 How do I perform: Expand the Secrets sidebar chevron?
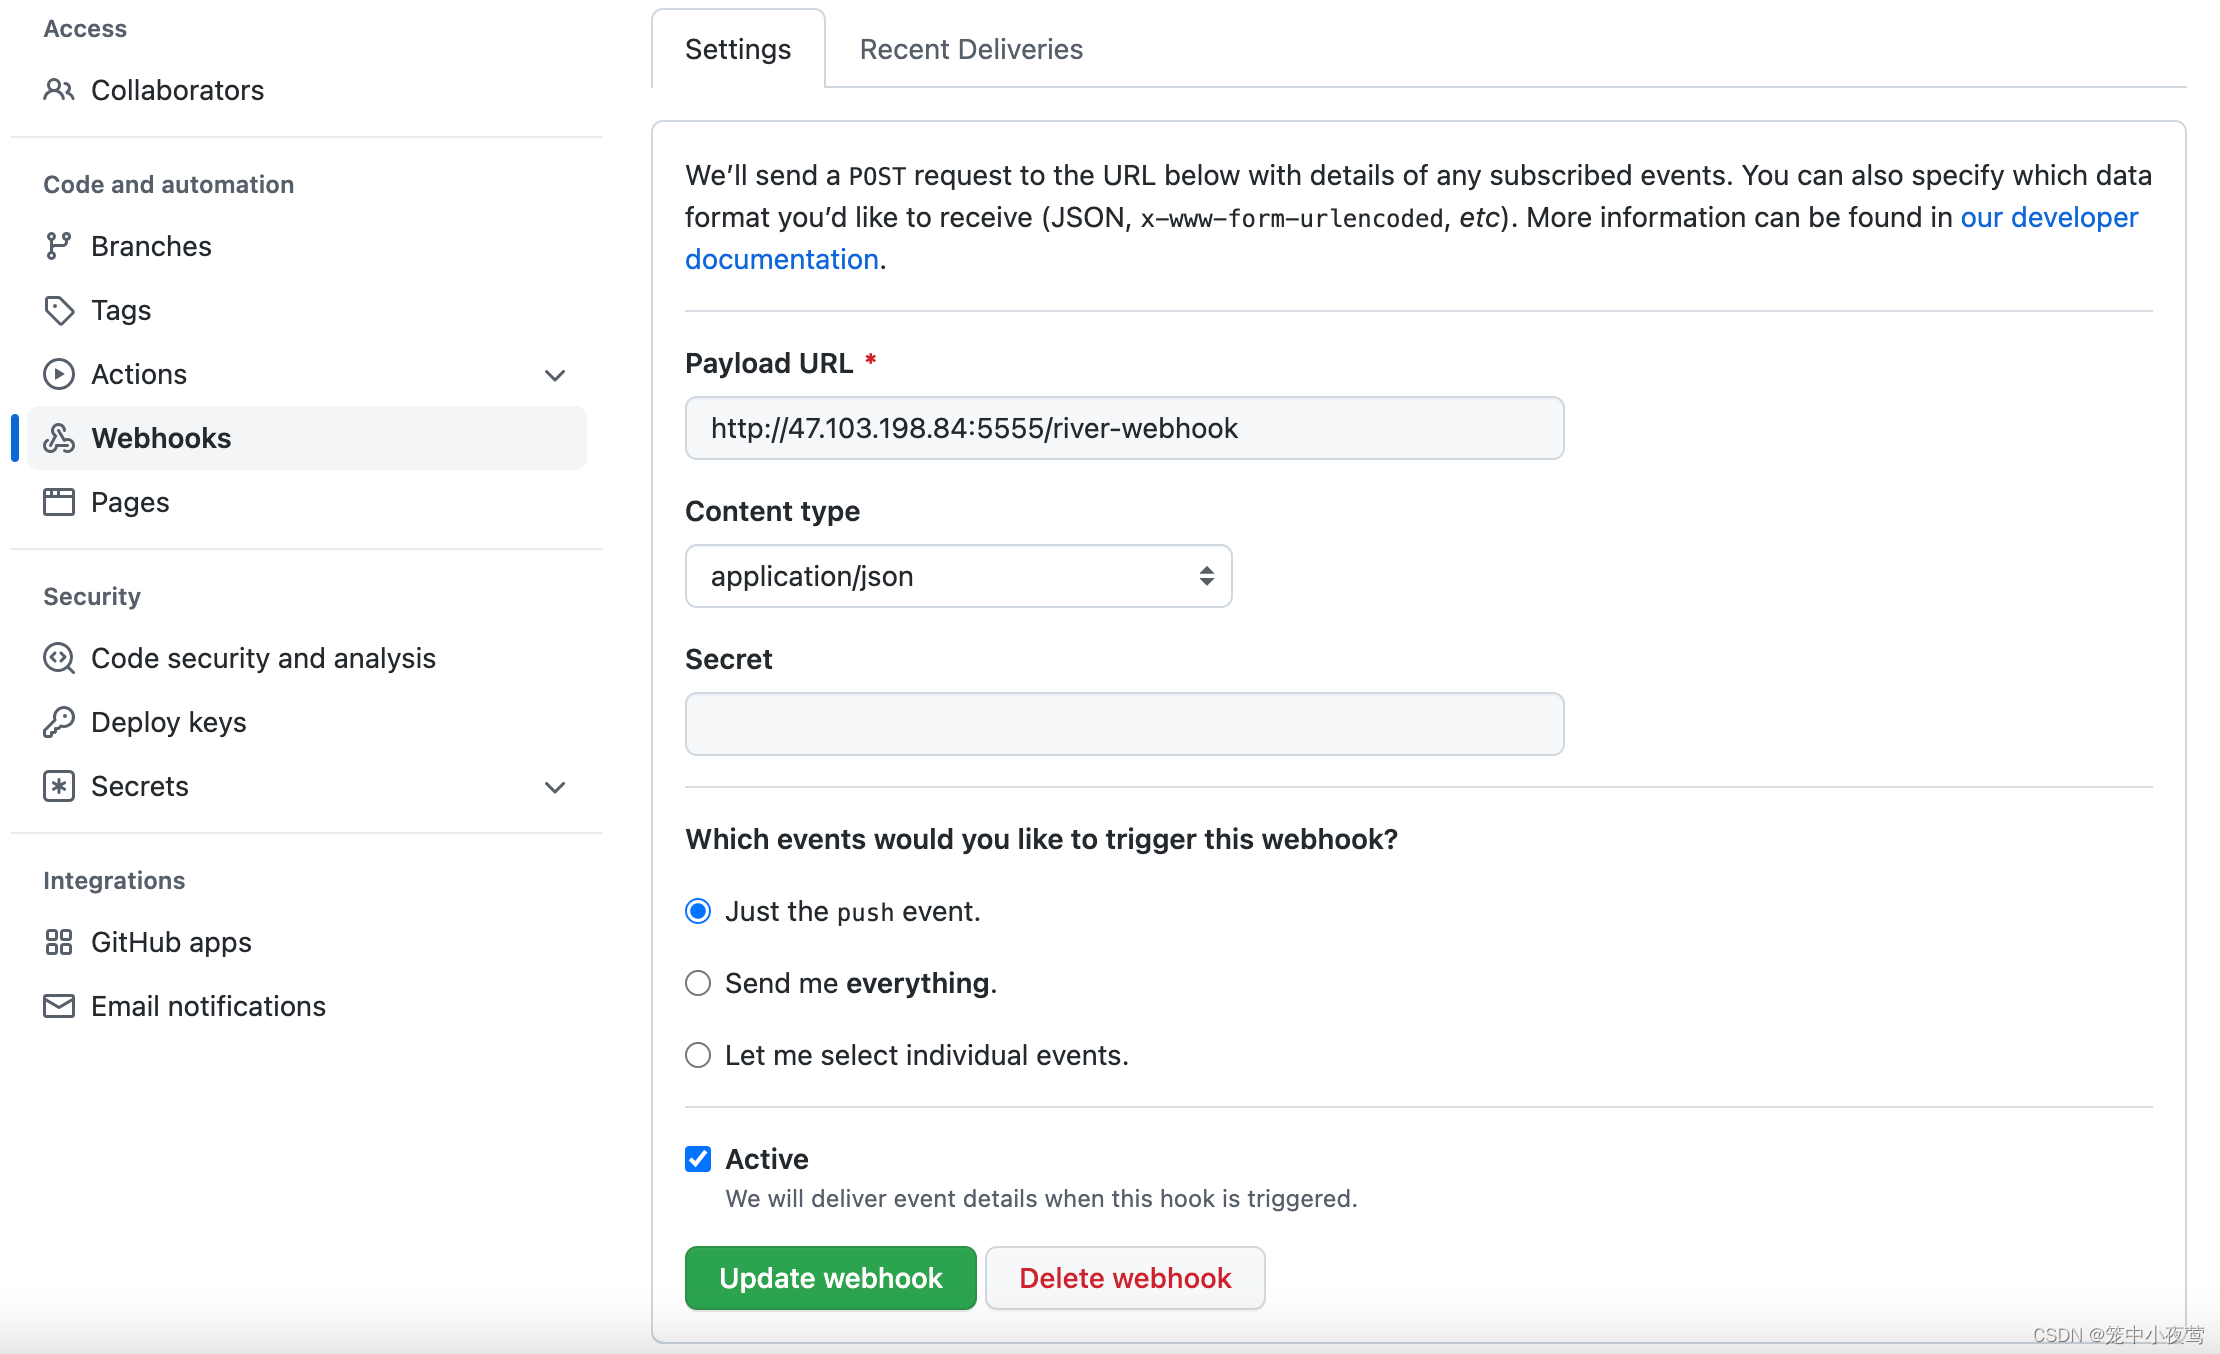click(x=555, y=787)
